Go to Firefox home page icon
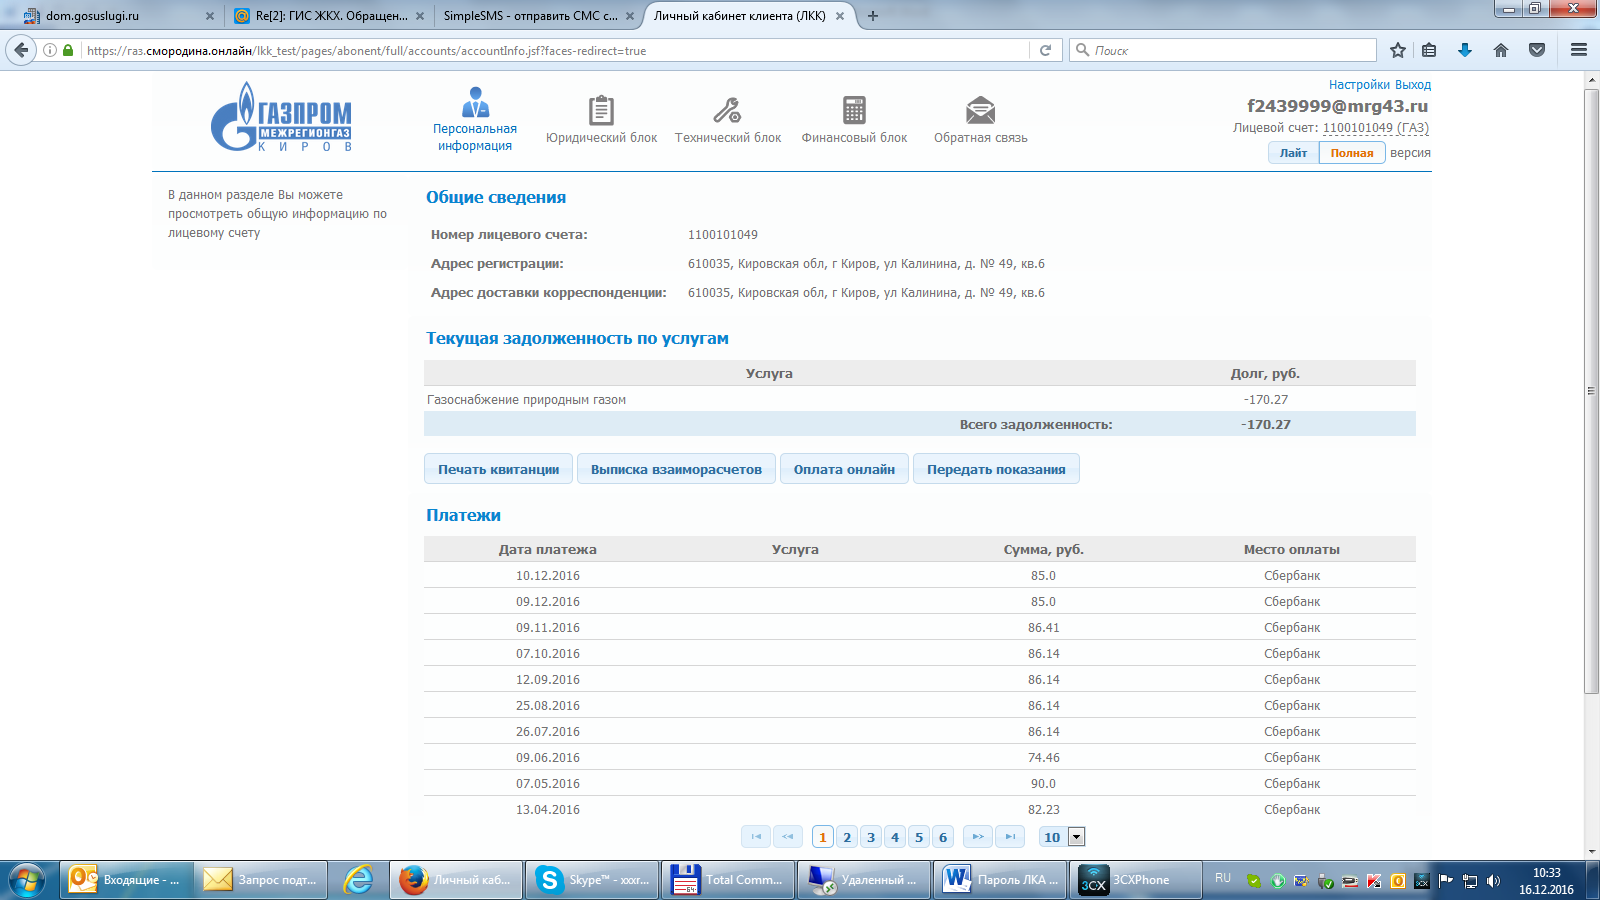 (1501, 50)
